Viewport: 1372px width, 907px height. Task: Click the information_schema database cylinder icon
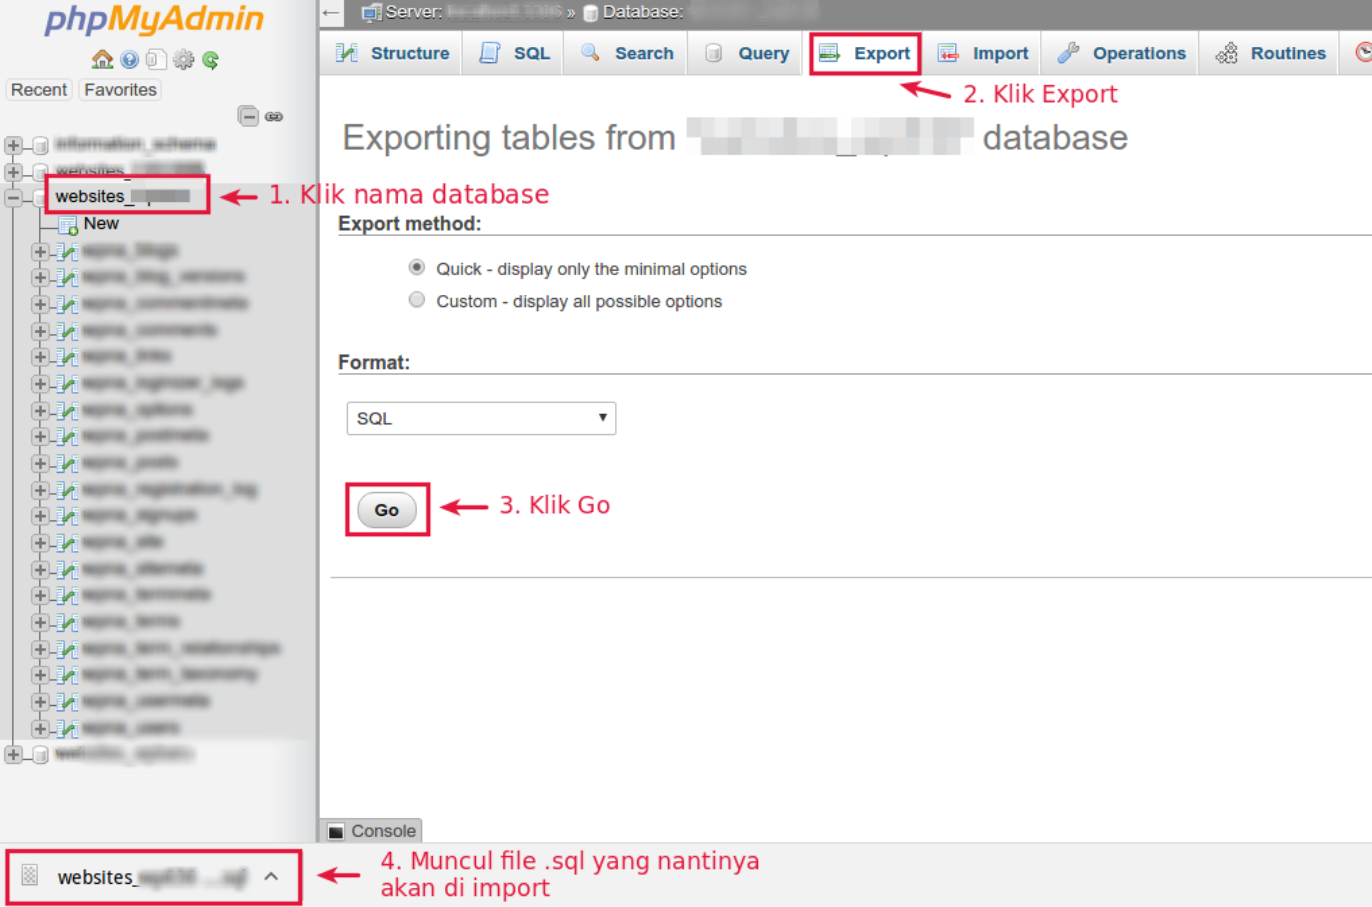coord(41,146)
